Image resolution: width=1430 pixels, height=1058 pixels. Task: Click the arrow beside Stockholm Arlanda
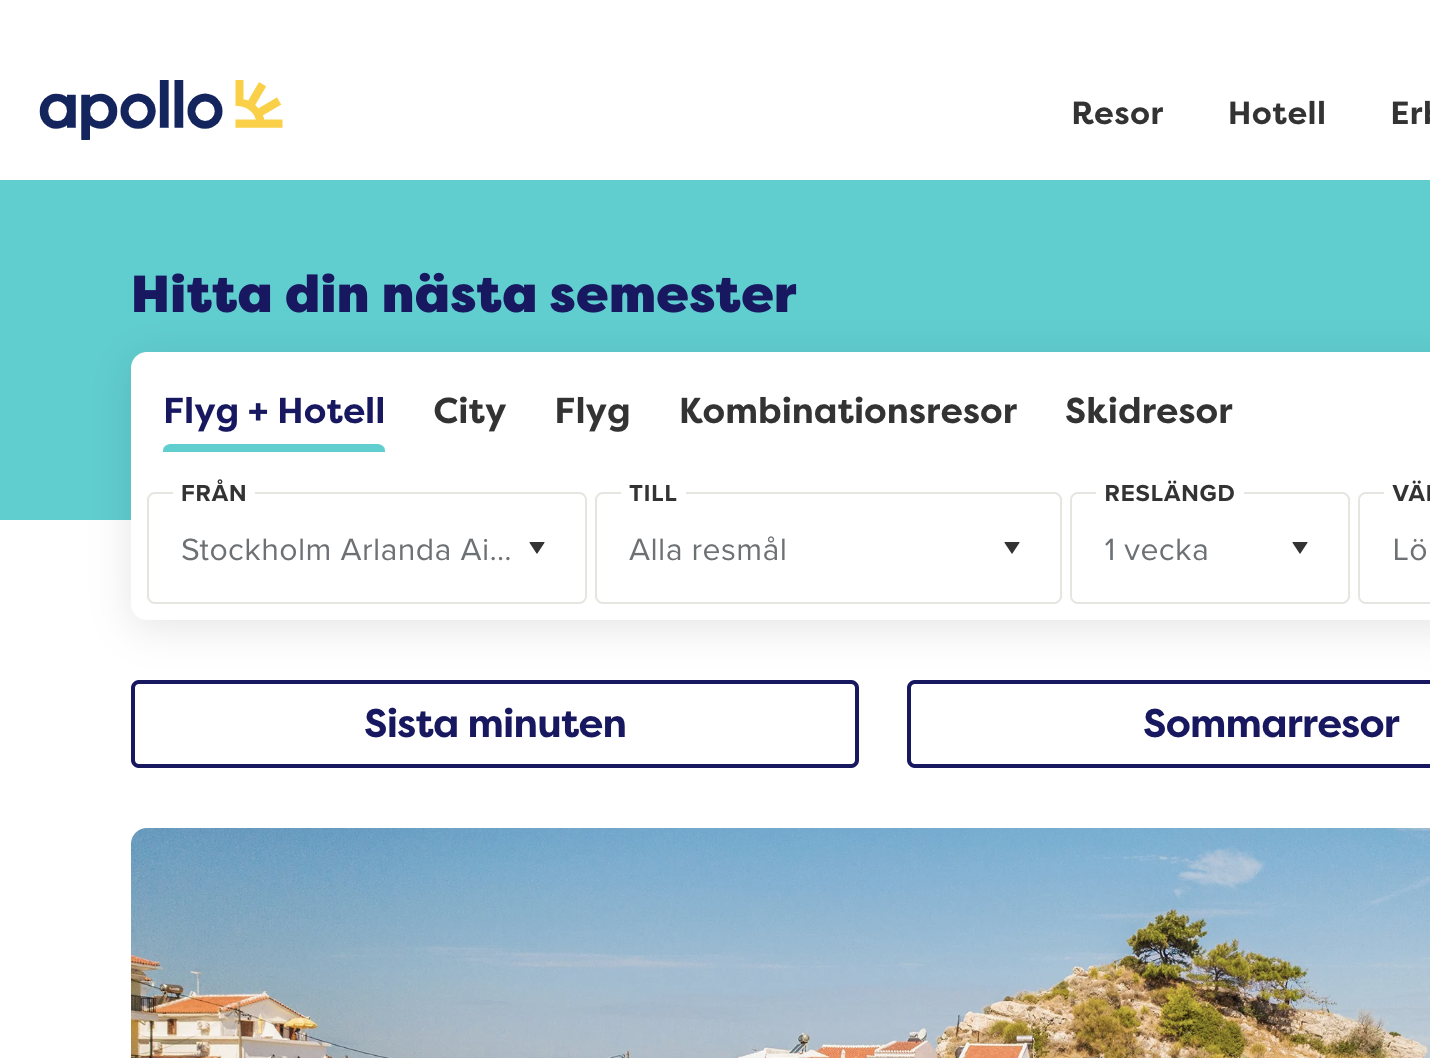(x=537, y=548)
